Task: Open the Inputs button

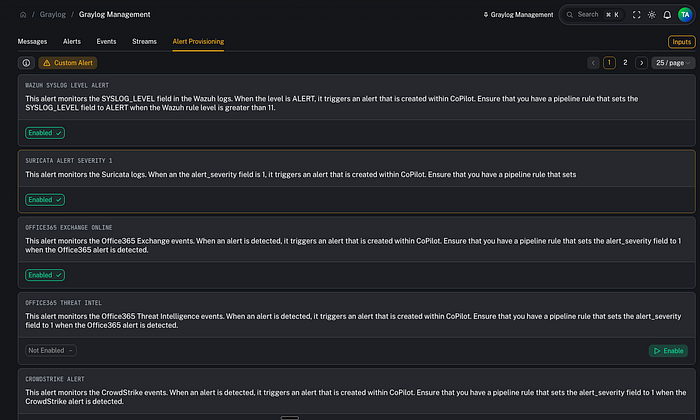Action: pos(681,42)
